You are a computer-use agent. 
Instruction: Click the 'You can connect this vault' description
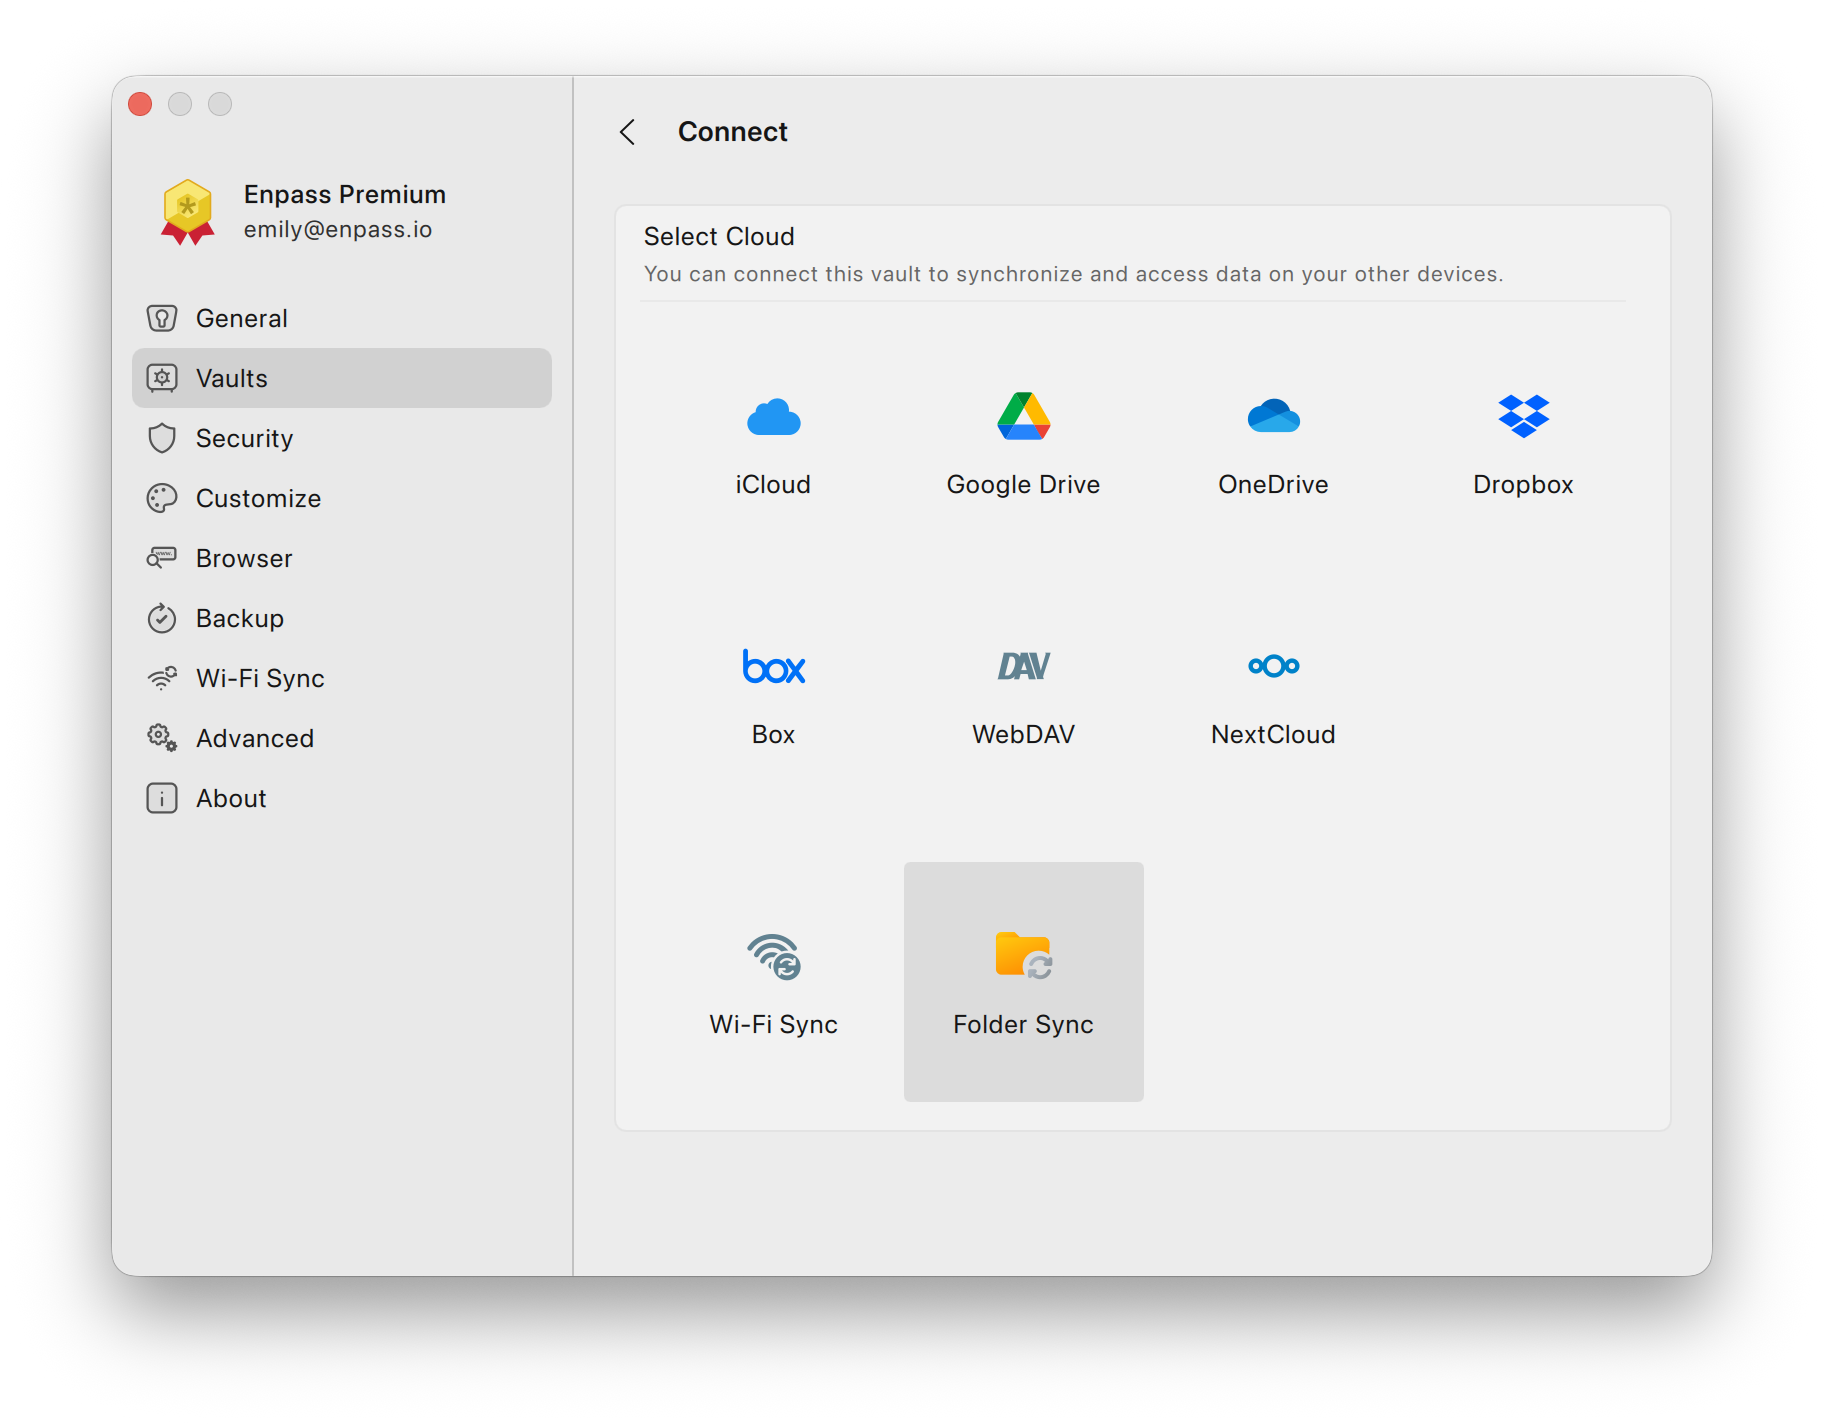pos(1073,274)
